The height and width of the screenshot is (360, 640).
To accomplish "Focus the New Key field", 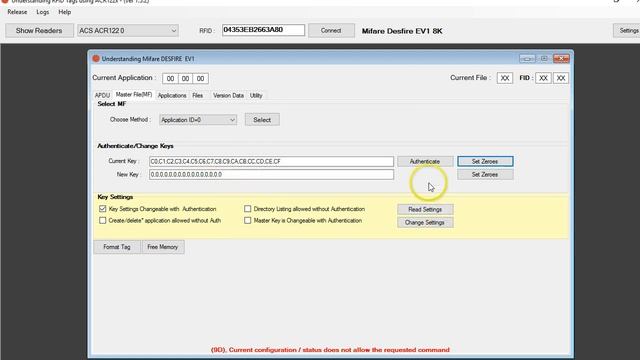I will [x=271, y=175].
